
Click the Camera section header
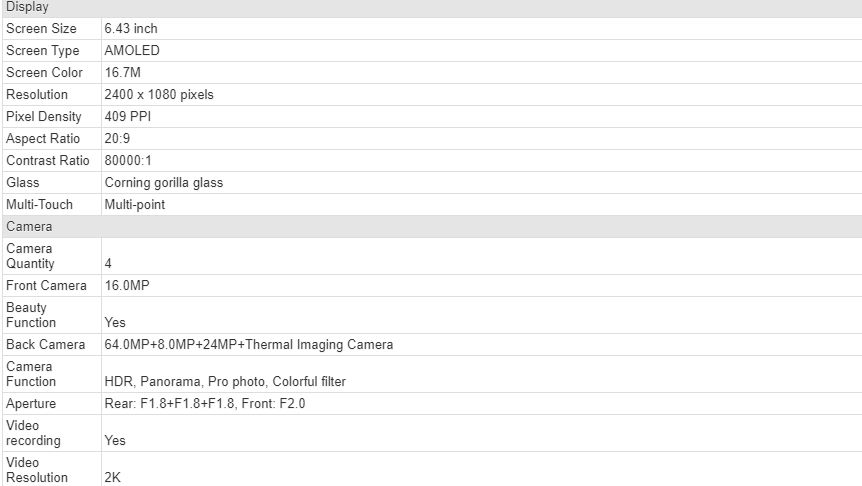pos(432,227)
